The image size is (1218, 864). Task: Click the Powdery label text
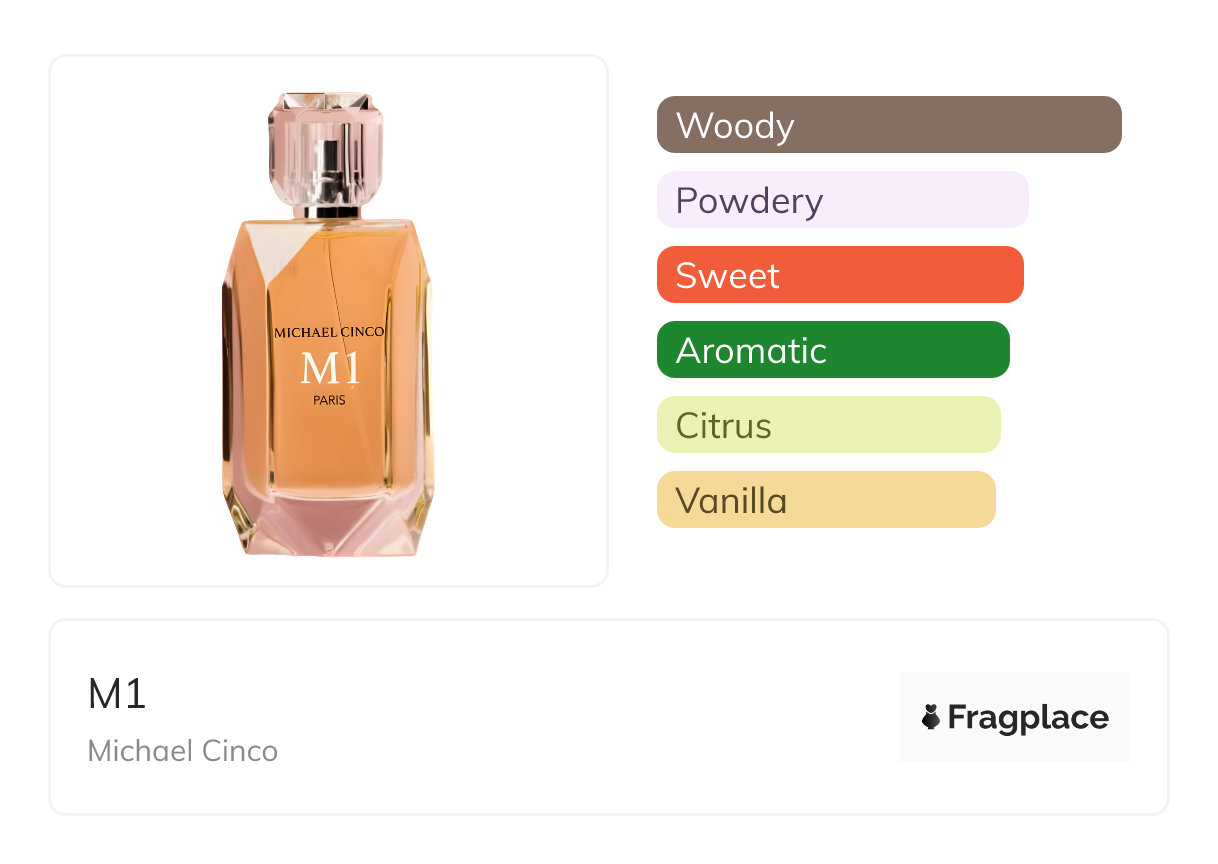coord(749,201)
